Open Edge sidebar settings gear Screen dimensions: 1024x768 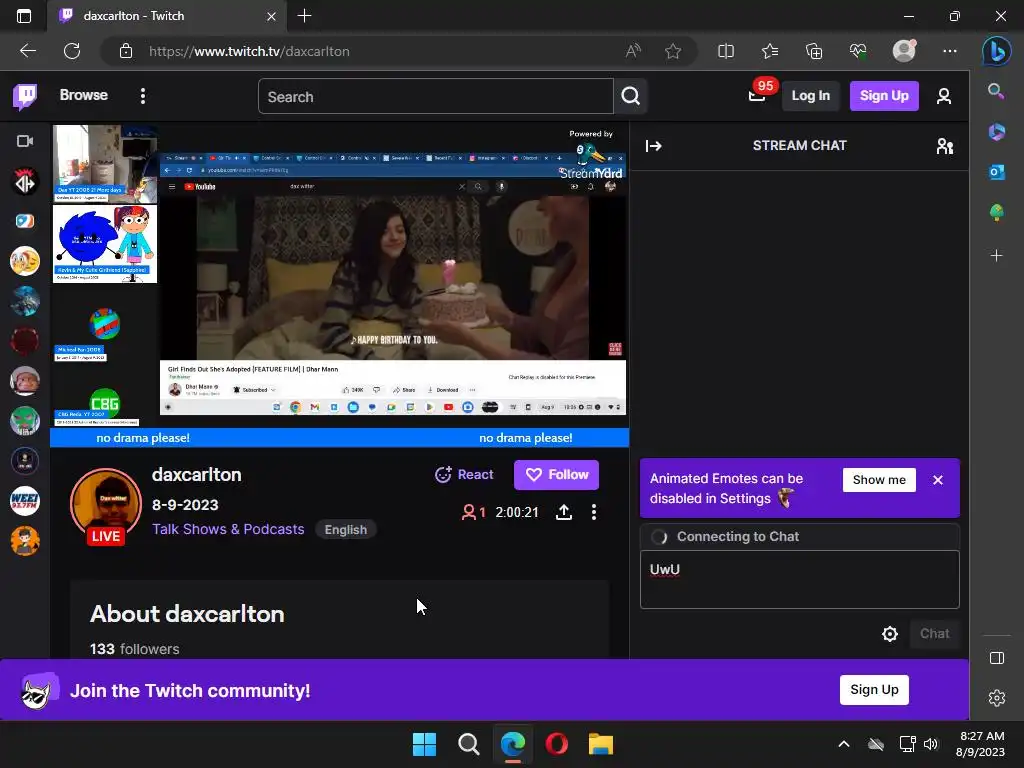pos(997,698)
